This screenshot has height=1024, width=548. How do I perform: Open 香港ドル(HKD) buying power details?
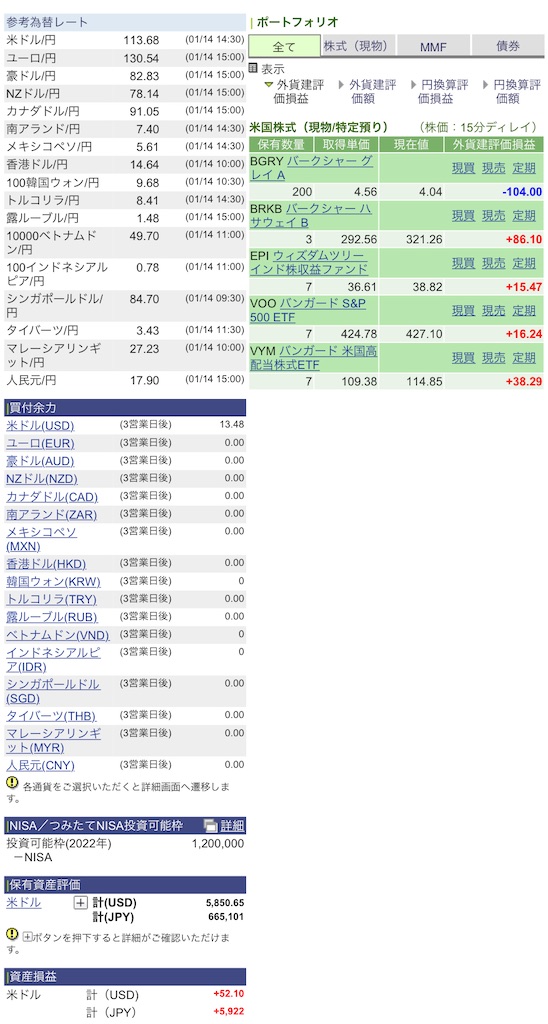[x=46, y=564]
